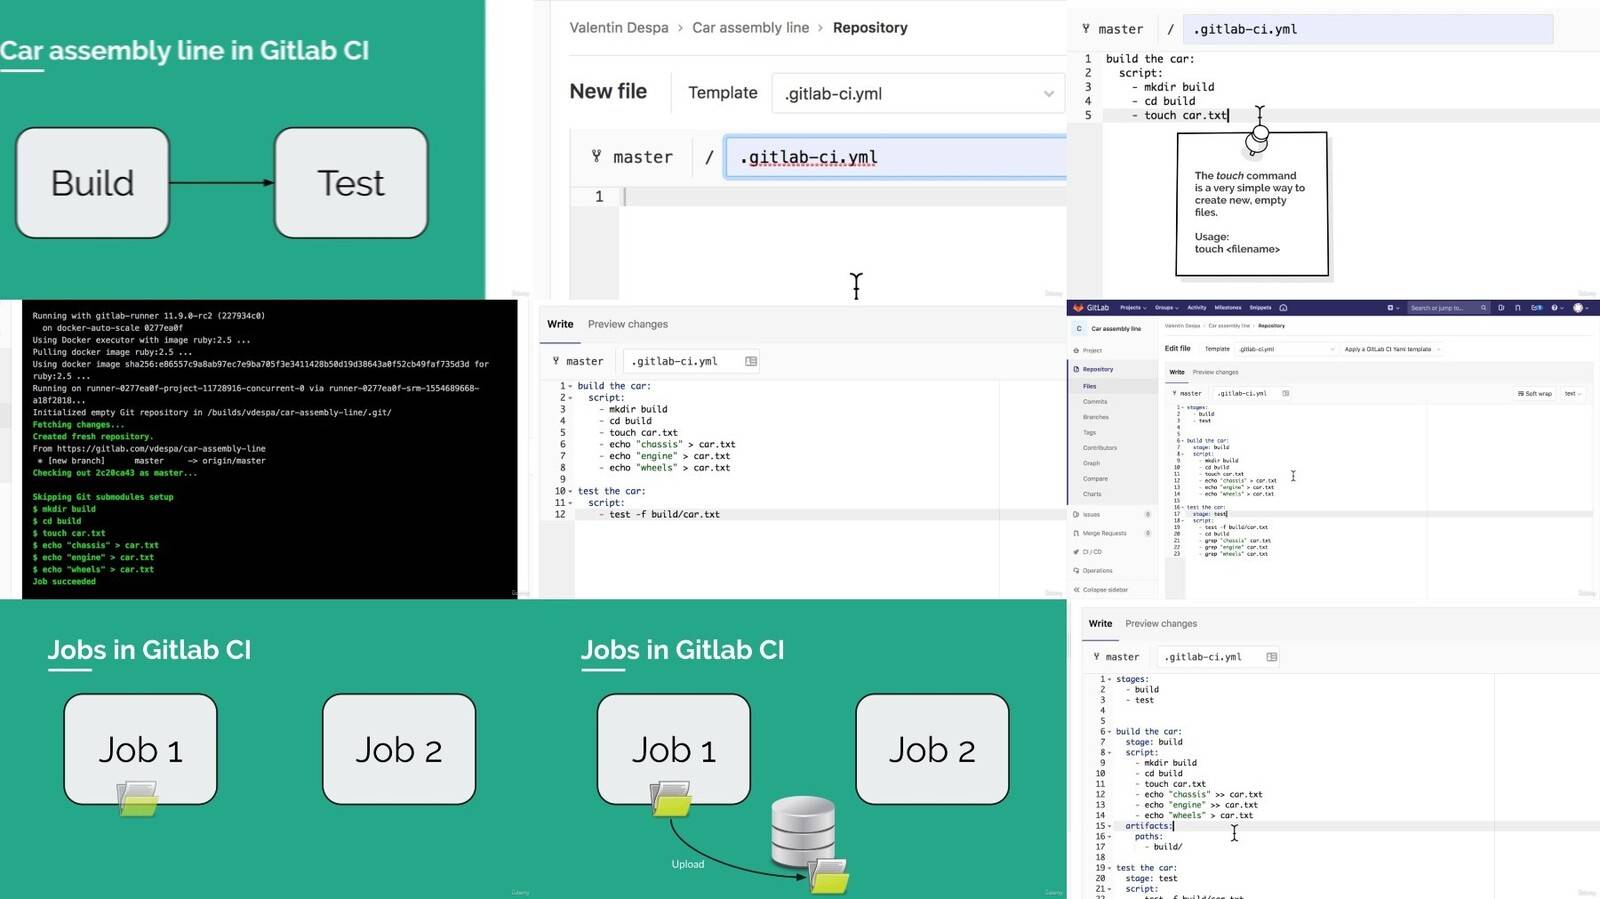Click the Project sidebar icon
The width and height of the screenshot is (1600, 899).
pos(1076,351)
